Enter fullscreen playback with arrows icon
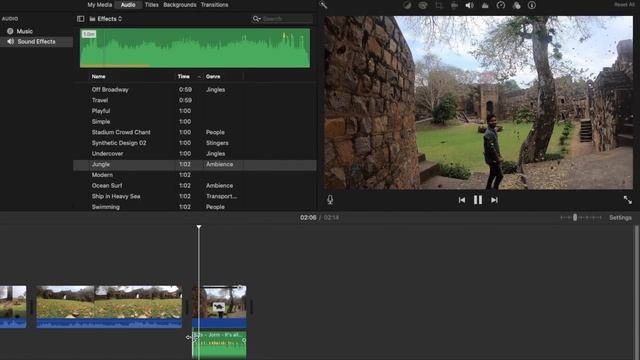This screenshot has height=360, width=640. click(627, 200)
